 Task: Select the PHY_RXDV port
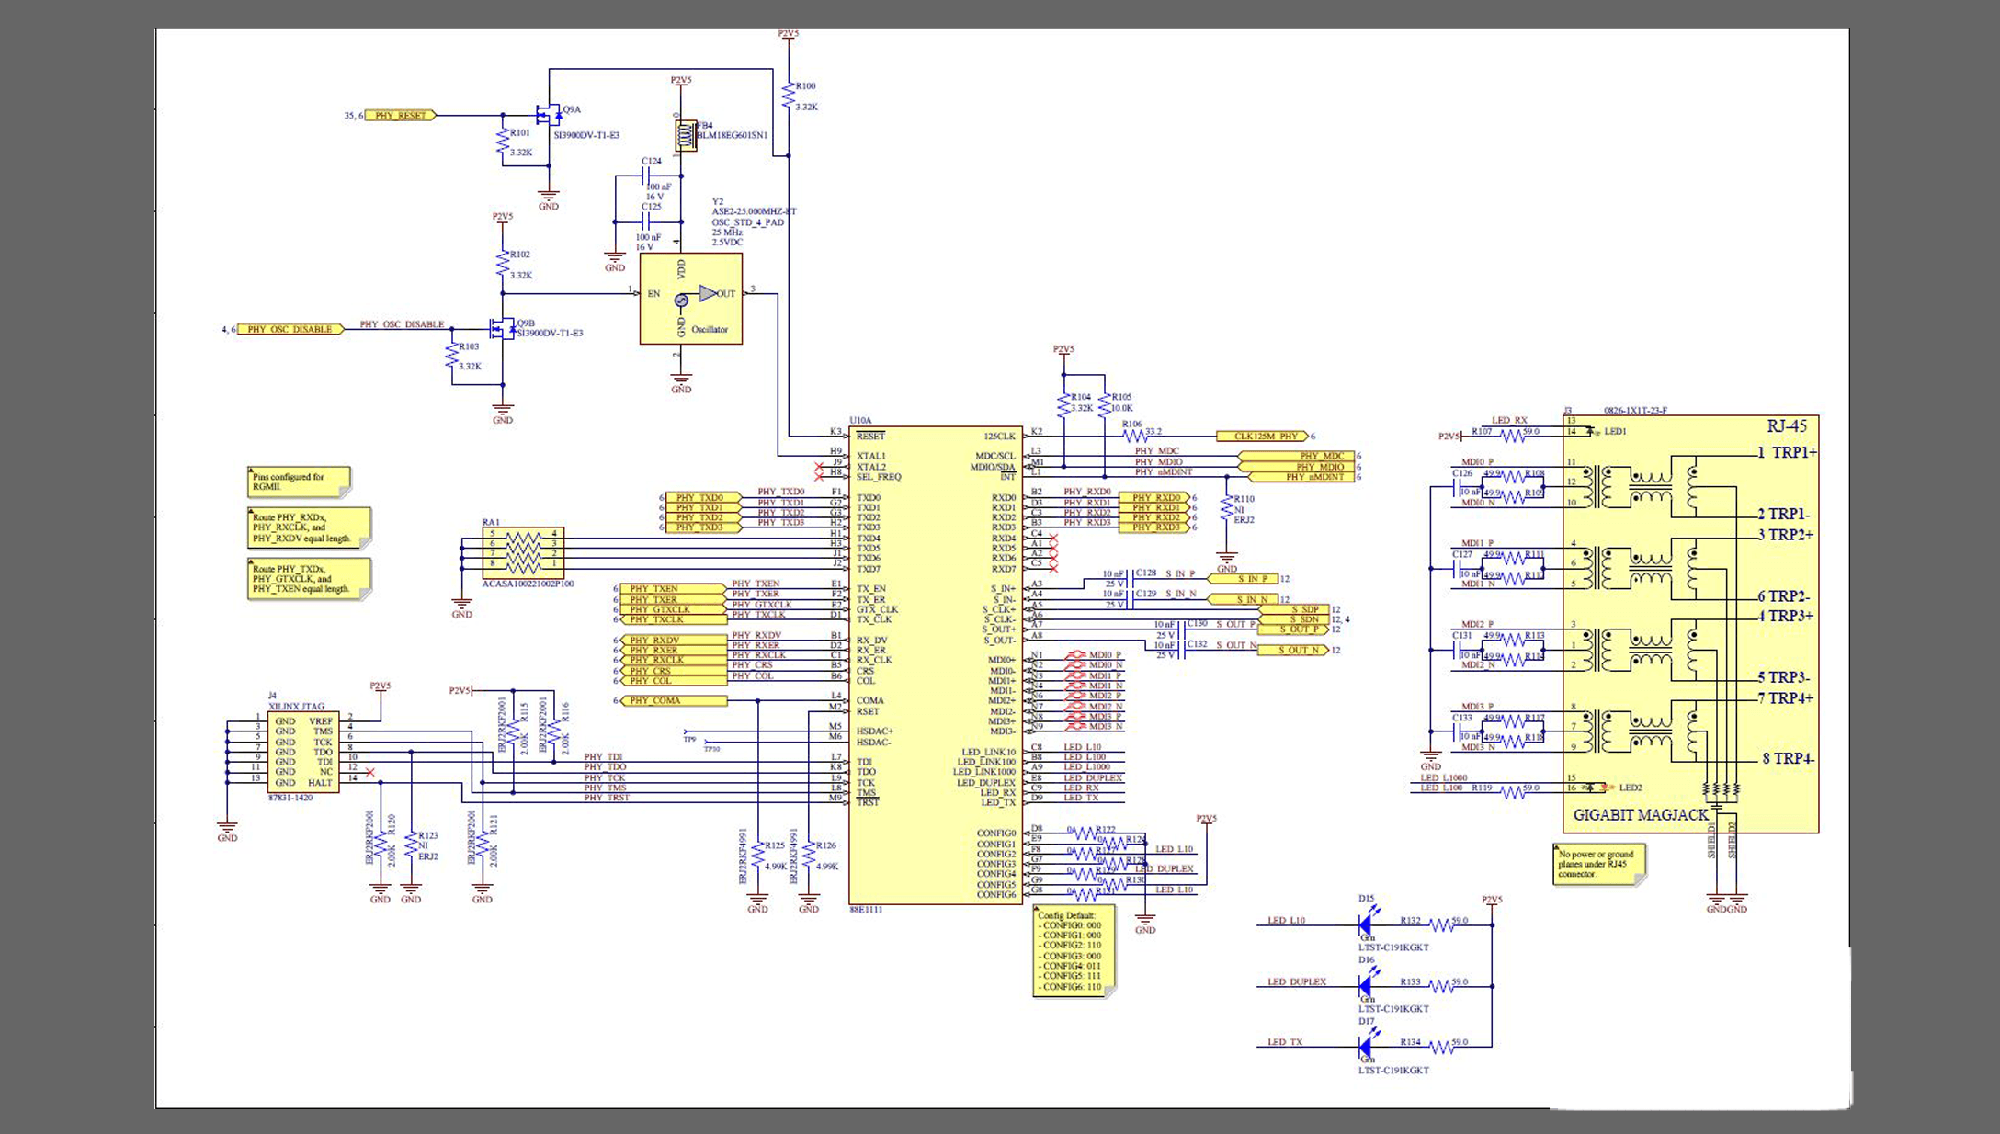point(672,640)
